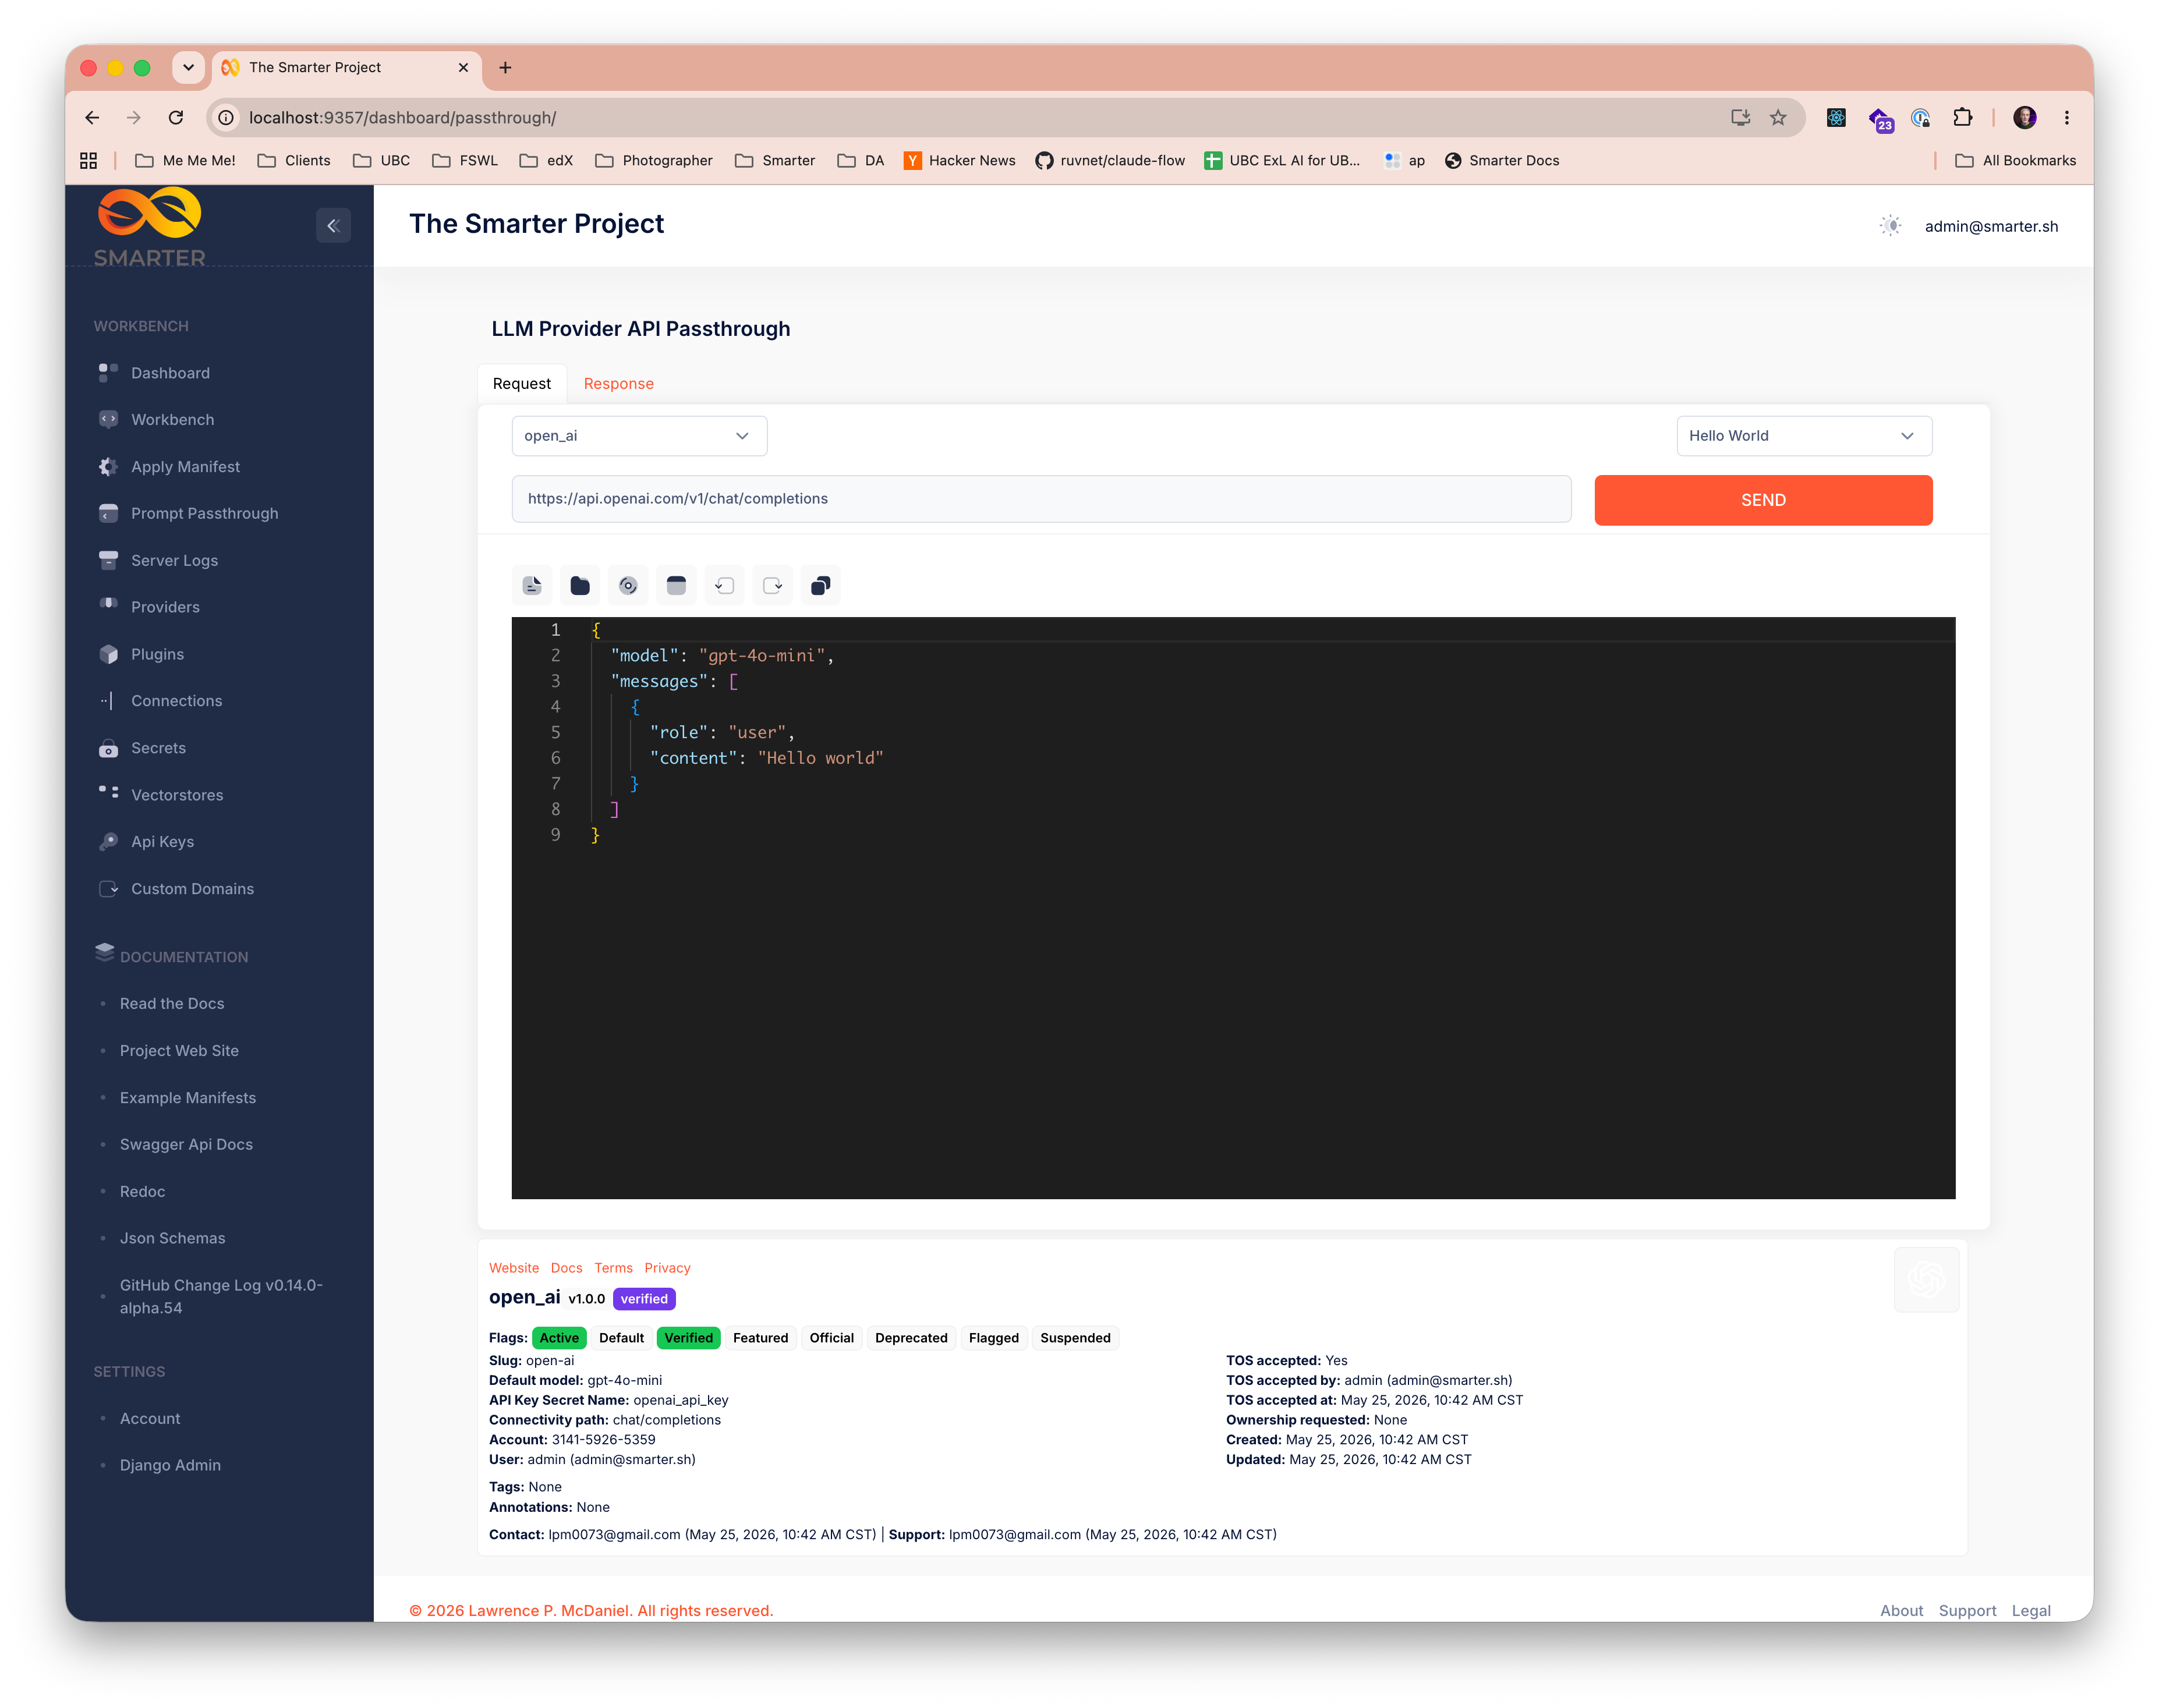The width and height of the screenshot is (2159, 1708).
Task: Click inside the JSON code editor
Action: coord(1233,908)
